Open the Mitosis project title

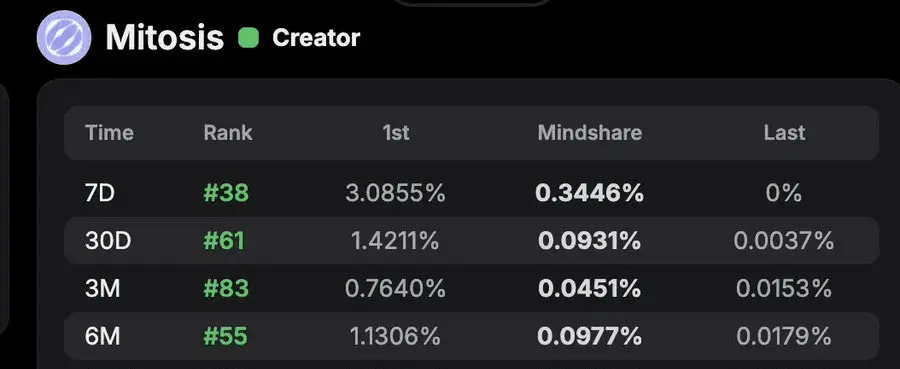point(165,38)
